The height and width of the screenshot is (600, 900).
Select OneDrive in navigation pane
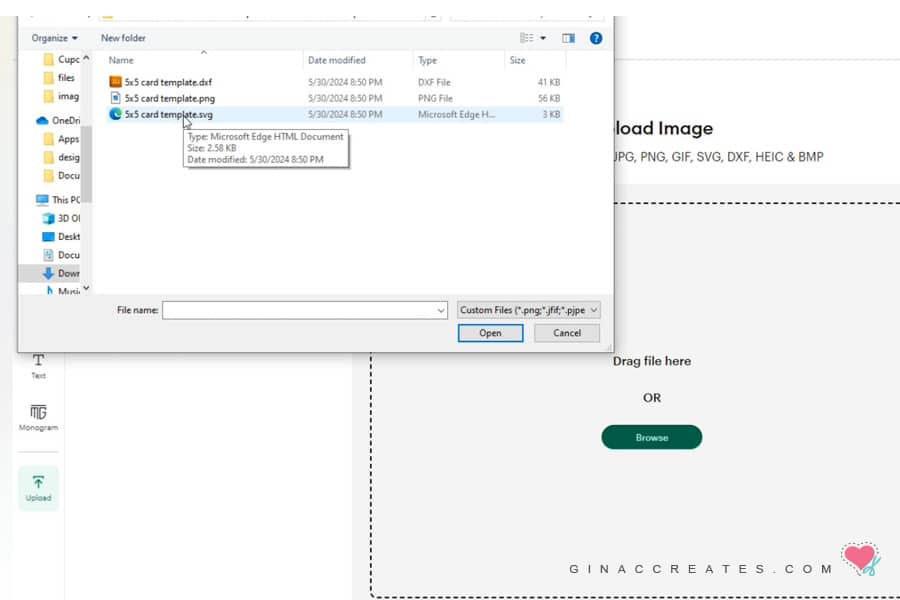58,120
